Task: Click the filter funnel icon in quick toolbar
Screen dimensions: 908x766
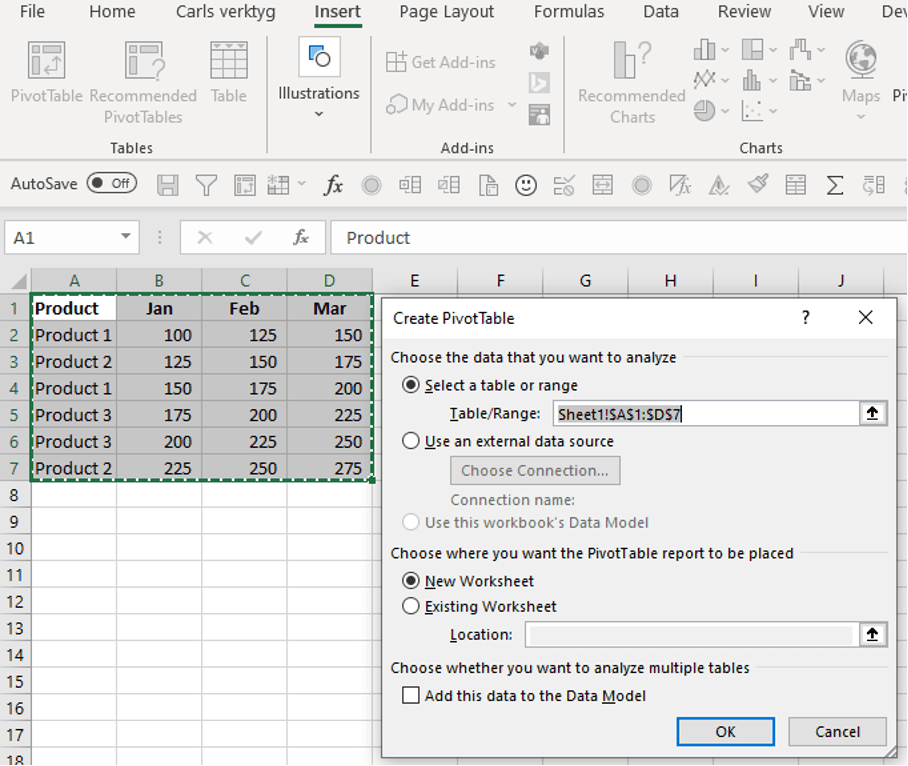Action: pos(206,185)
